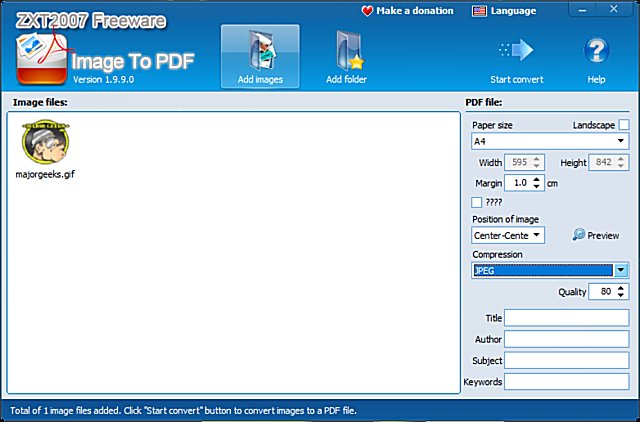640x422 pixels.
Task: Click the disabled Height 842 field
Action: point(609,162)
